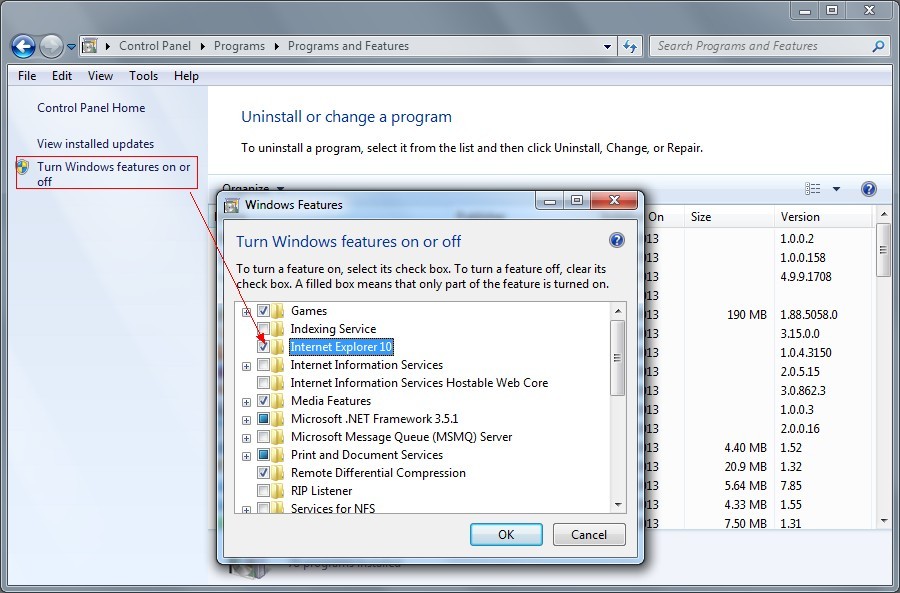Open the Tools menu
Viewport: 900px width, 593px height.
(143, 76)
